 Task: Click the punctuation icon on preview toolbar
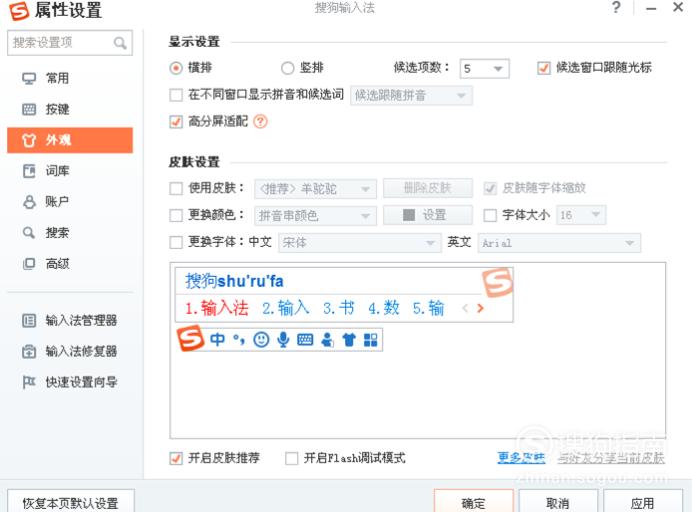coord(239,339)
